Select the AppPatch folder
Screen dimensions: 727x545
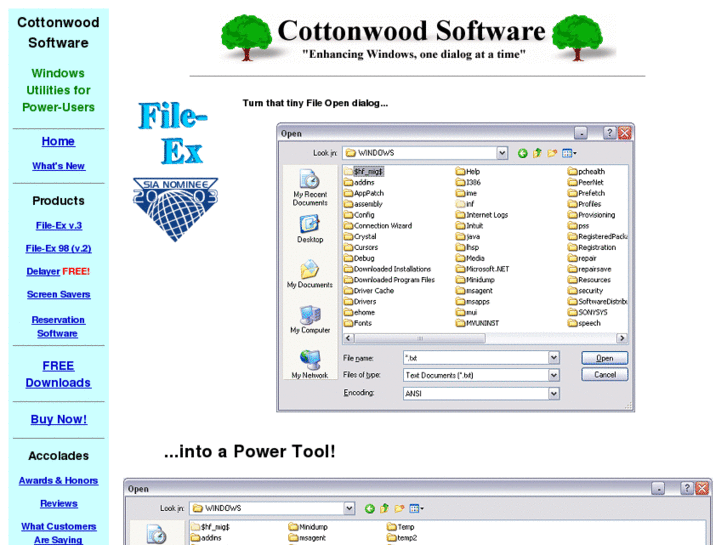click(x=364, y=193)
